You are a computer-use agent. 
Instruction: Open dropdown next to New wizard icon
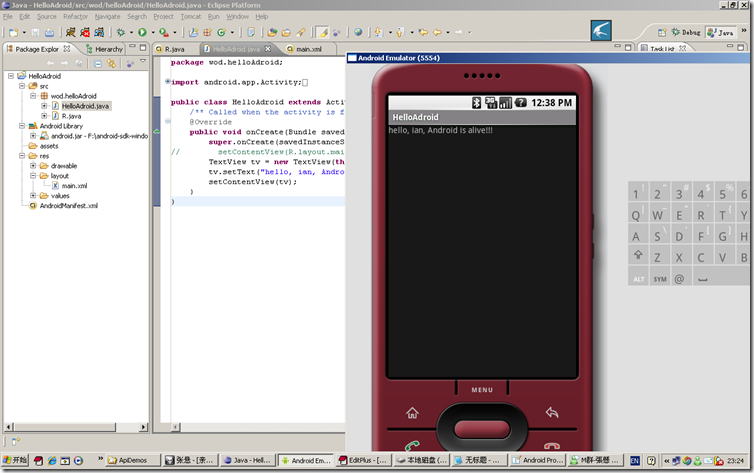tap(24, 32)
